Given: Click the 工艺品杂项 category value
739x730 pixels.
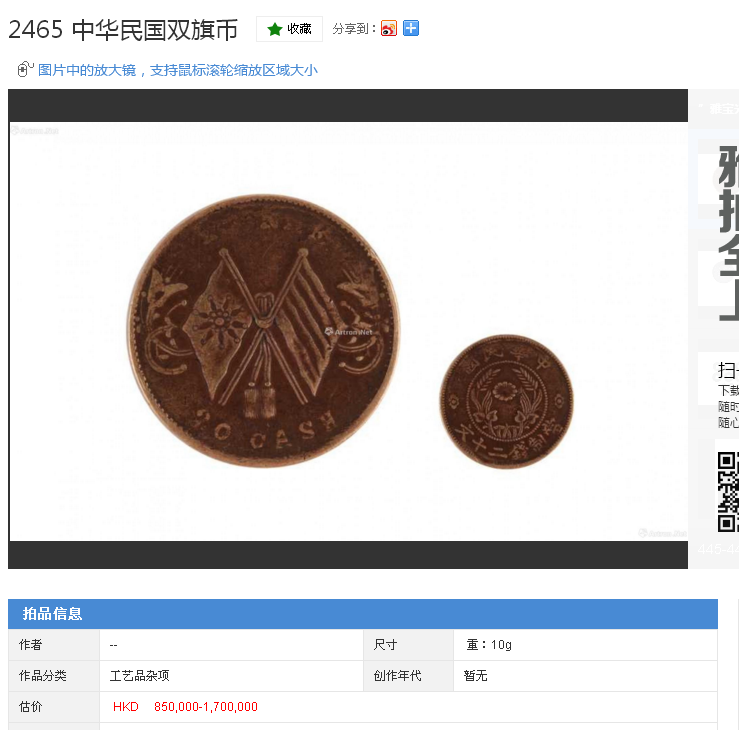Looking at the screenshot, I should click(x=140, y=675).
